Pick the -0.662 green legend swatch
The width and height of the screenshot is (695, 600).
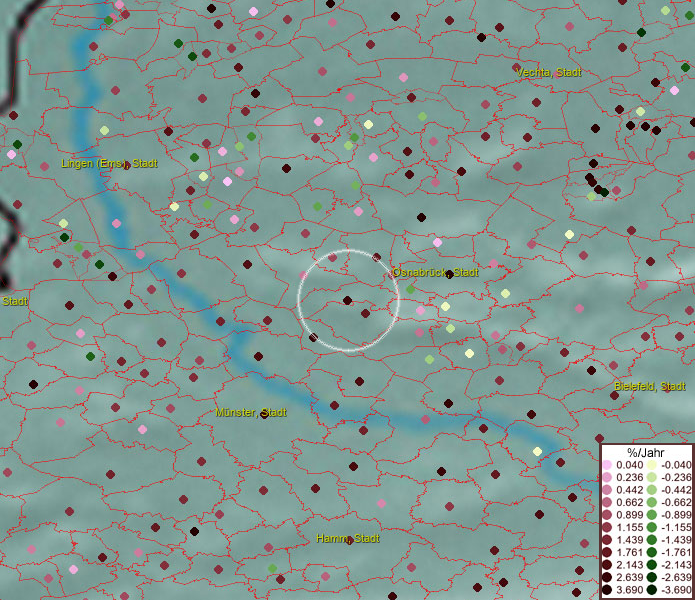tap(652, 503)
